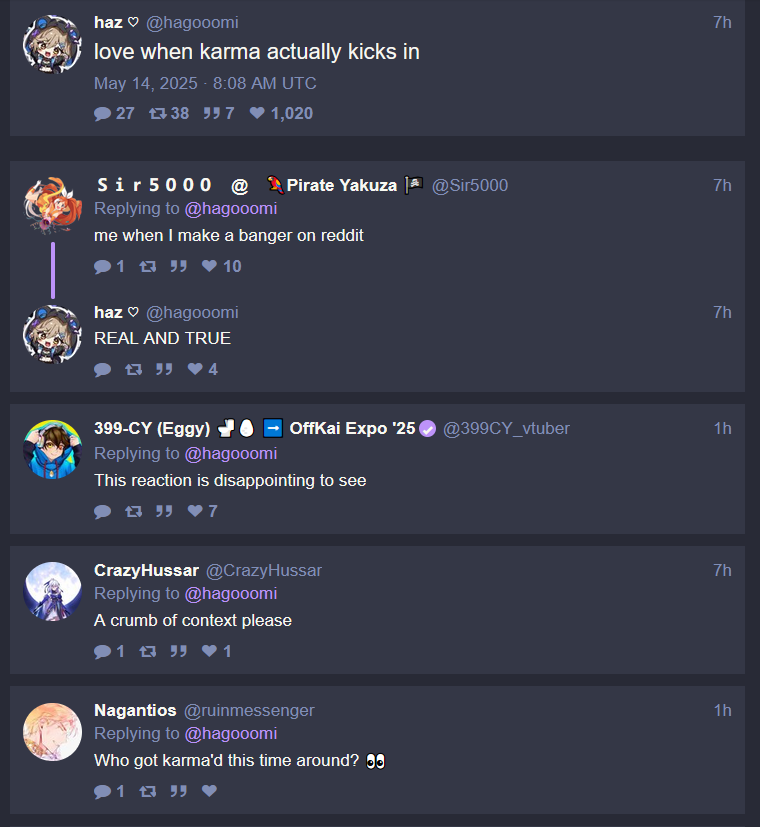Like CrazyHussar's 'crumb of context' reply

(x=209, y=651)
